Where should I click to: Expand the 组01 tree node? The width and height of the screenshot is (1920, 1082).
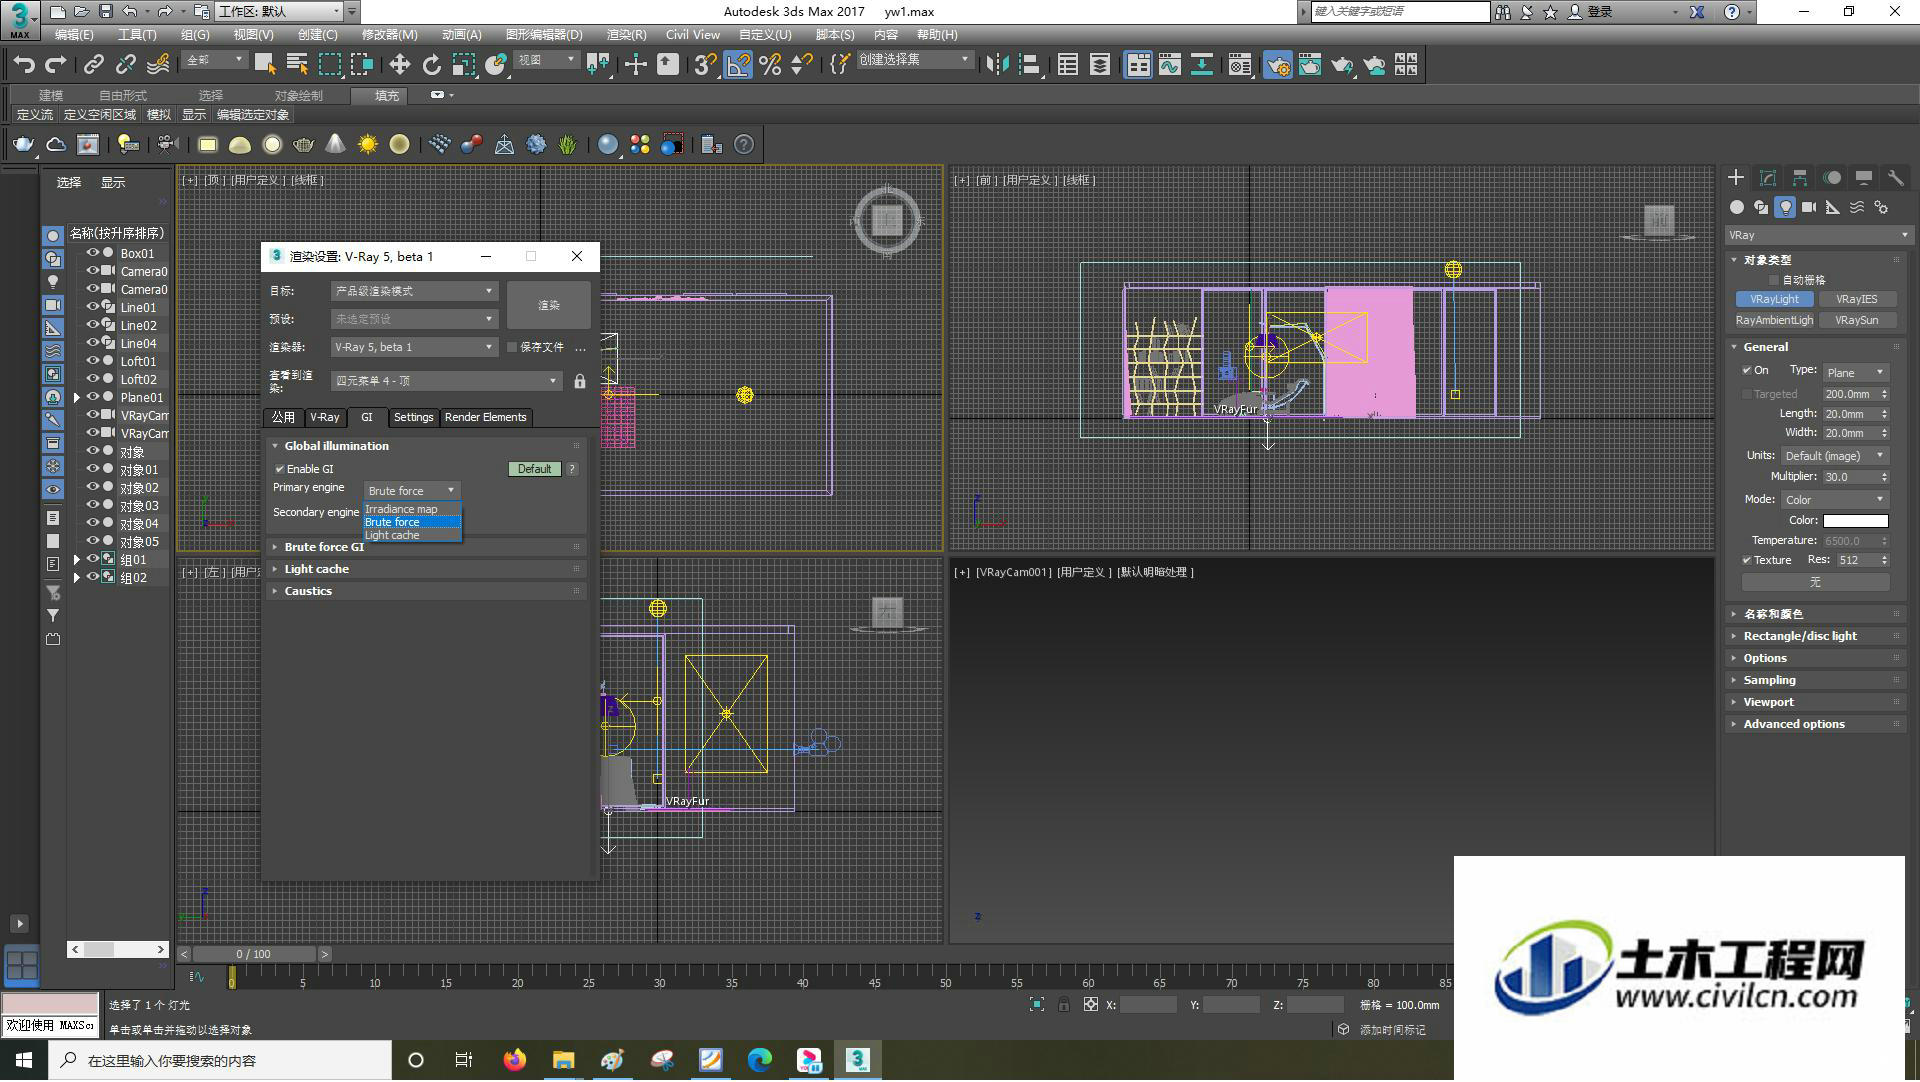[x=77, y=560]
